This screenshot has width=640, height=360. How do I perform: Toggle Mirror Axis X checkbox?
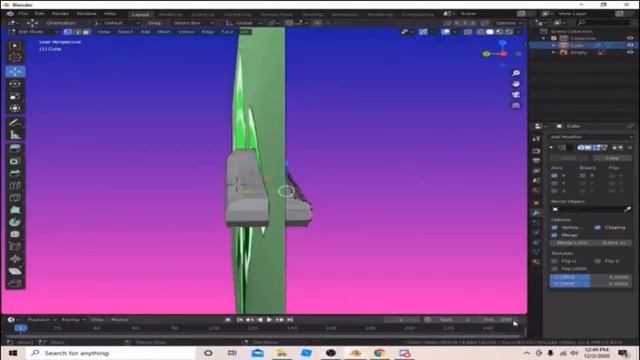point(554,176)
